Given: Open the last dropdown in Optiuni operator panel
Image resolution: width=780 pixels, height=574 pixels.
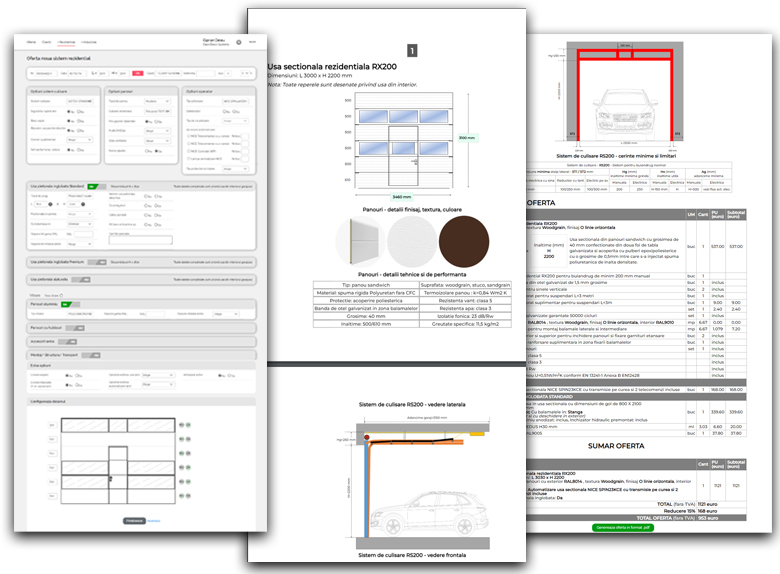Looking at the screenshot, I should coord(235,169).
